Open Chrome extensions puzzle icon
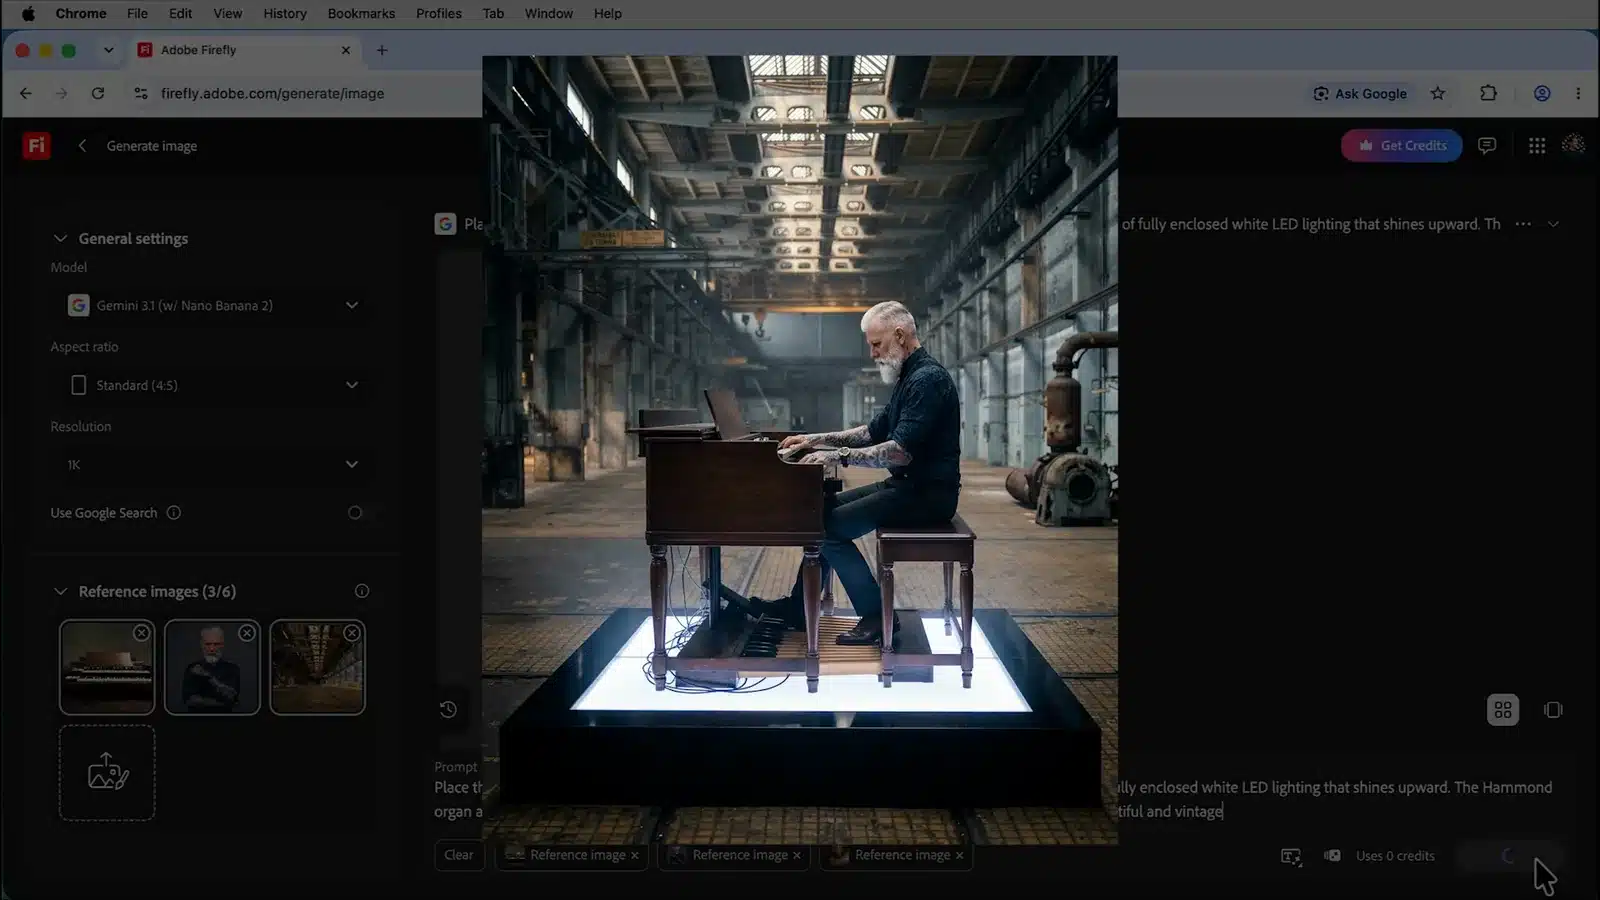Screen dimensions: 1600x900 1488,93
